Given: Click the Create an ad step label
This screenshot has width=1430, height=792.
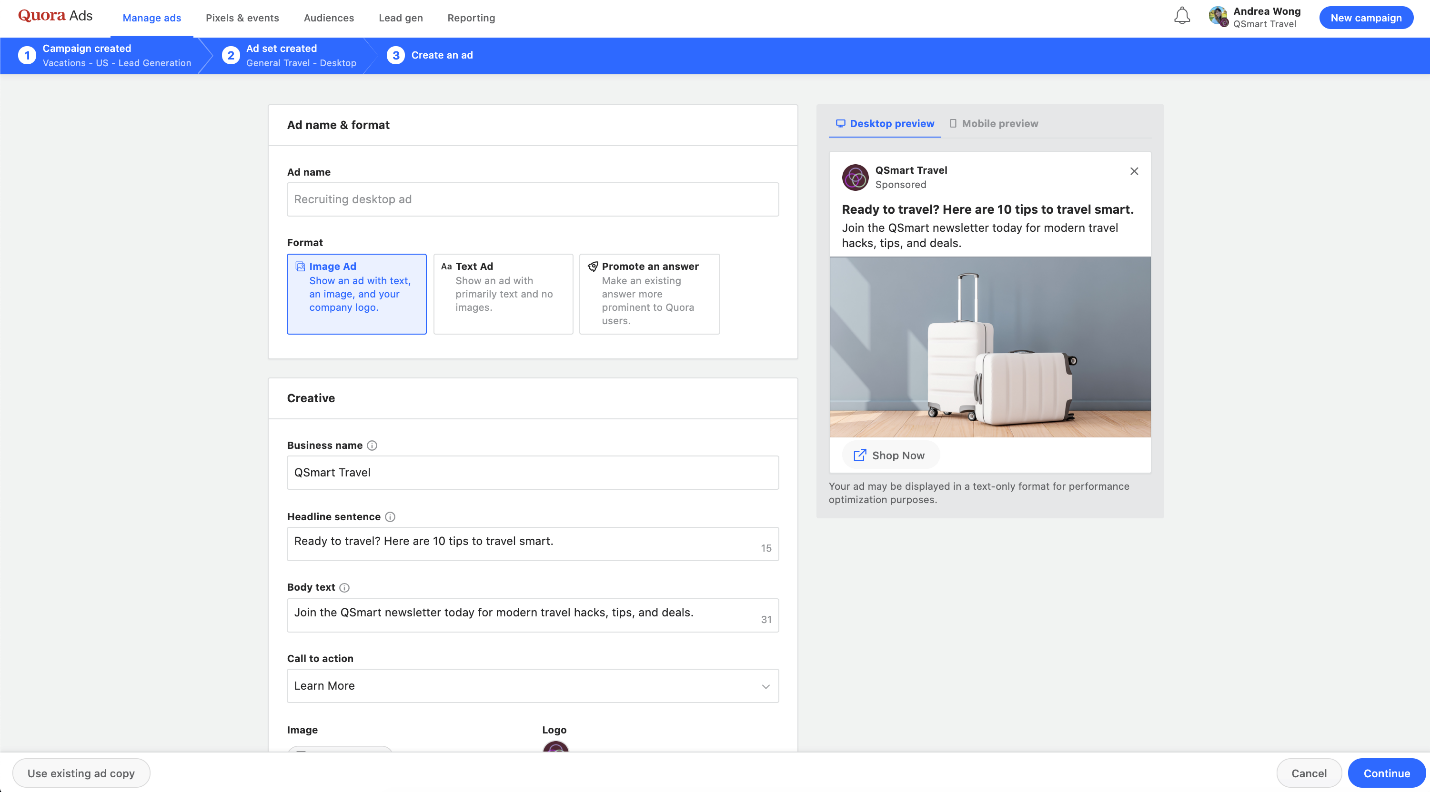Looking at the screenshot, I should 442,55.
